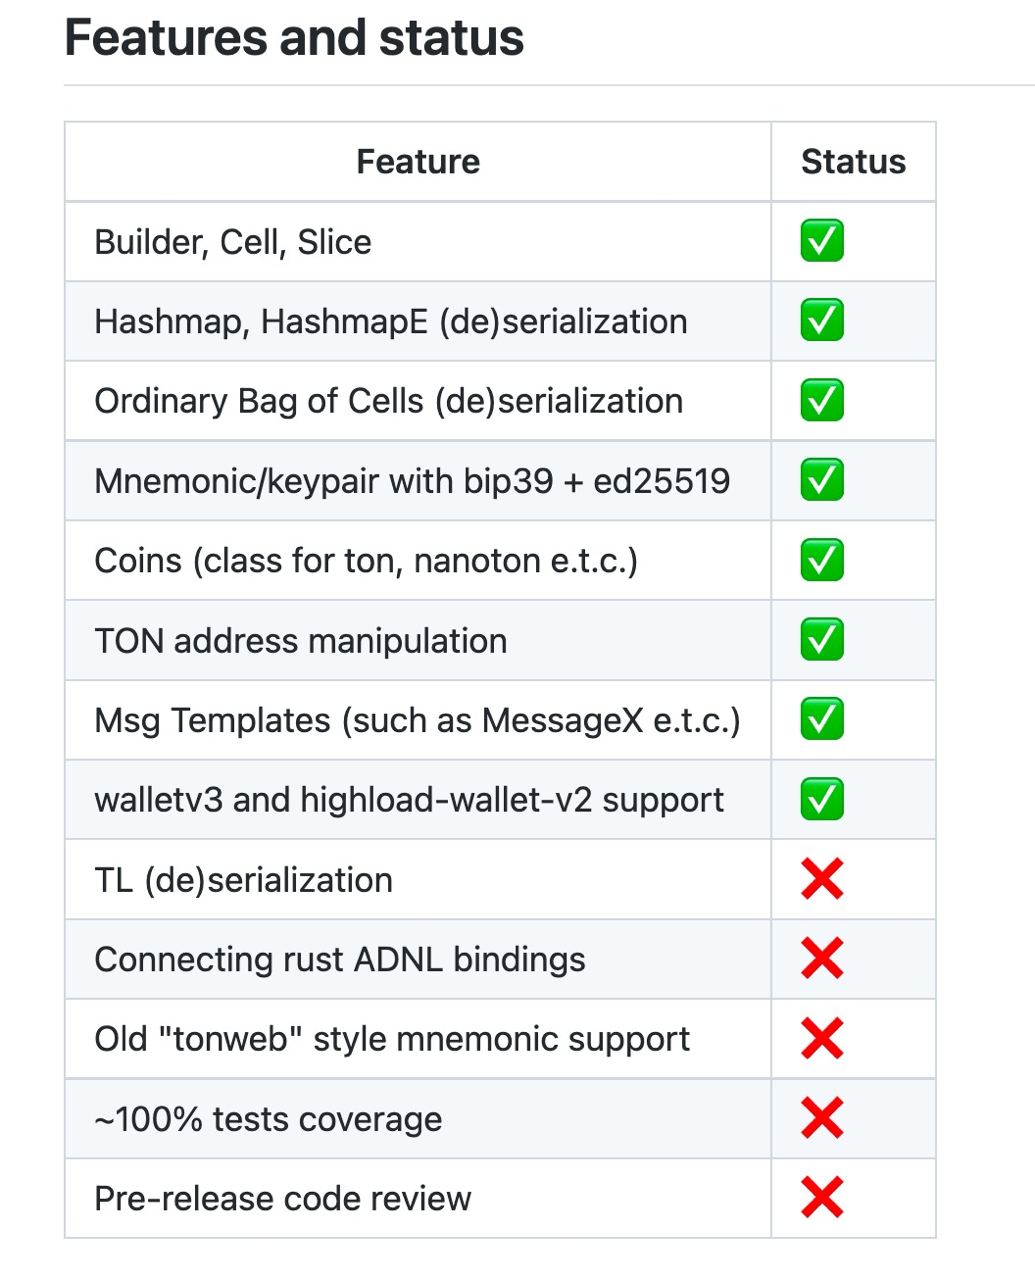
Task: Click the checkmark for TON address manipulation
Action: pyautogui.click(x=822, y=640)
